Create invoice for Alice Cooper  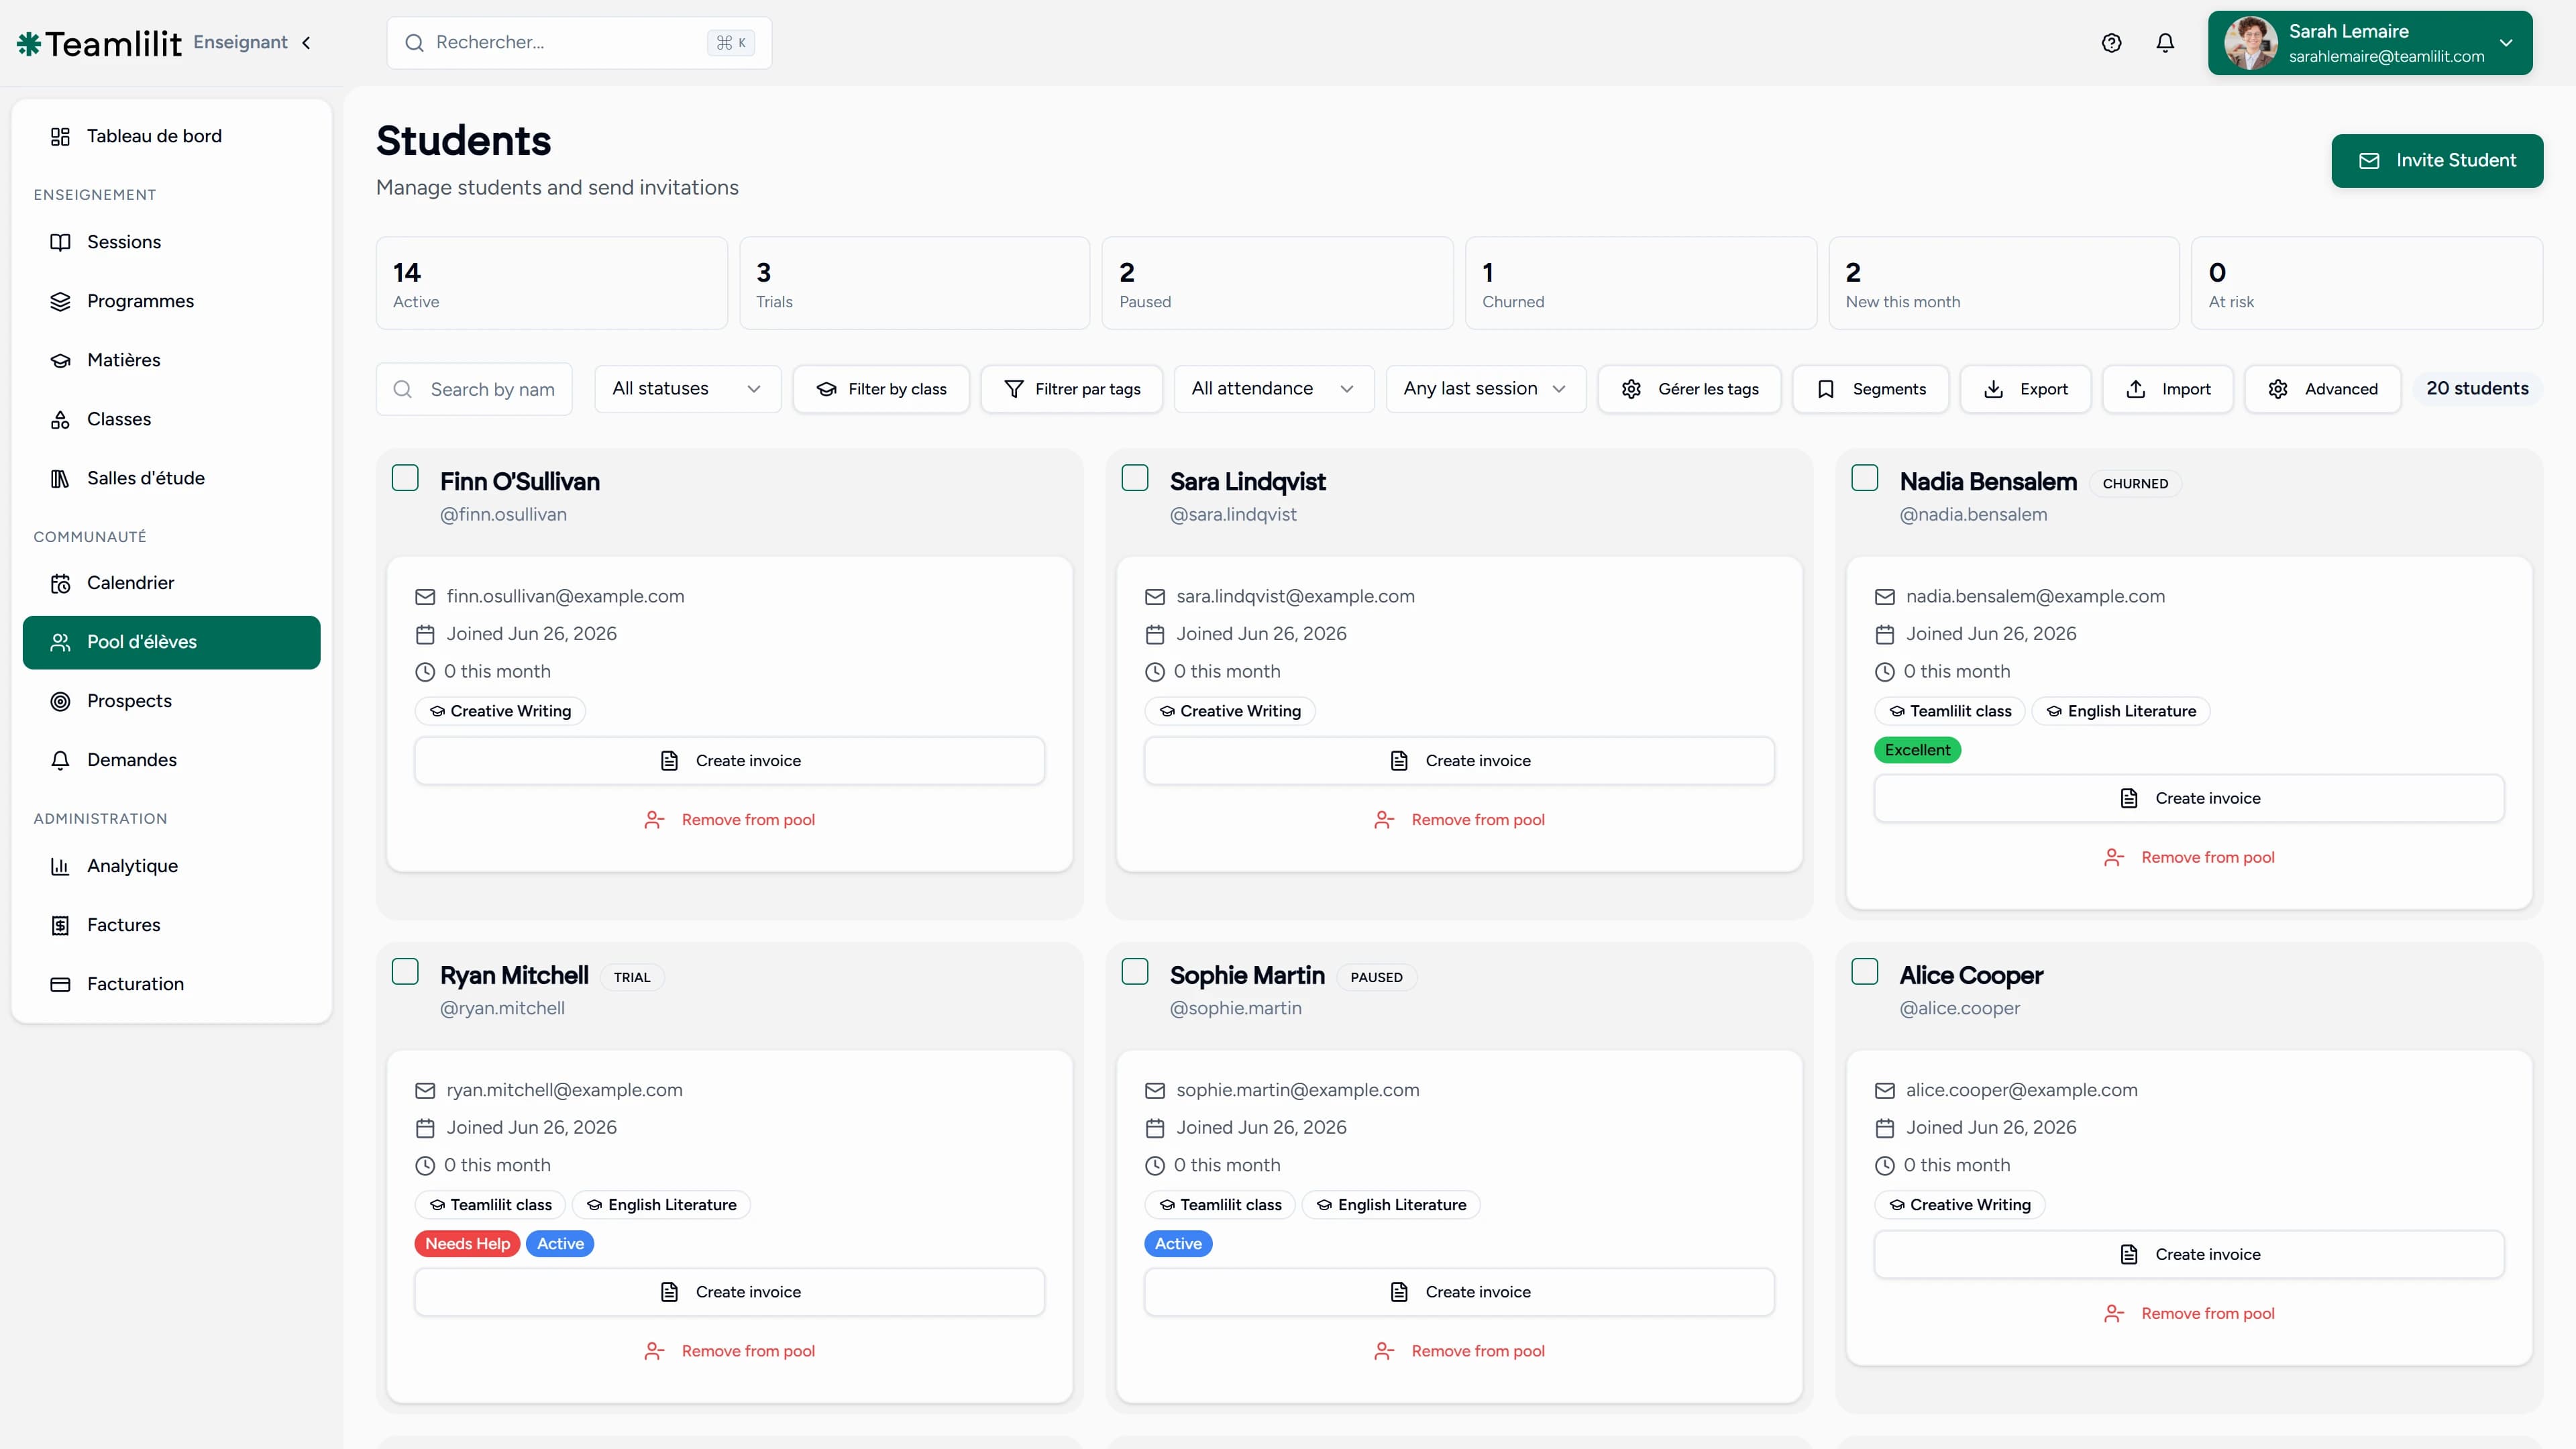2189,1255
